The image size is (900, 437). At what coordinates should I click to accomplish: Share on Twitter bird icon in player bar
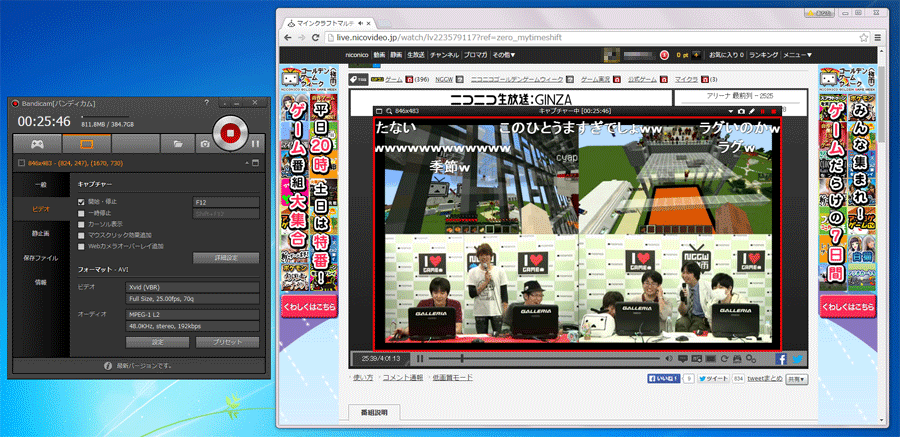797,359
